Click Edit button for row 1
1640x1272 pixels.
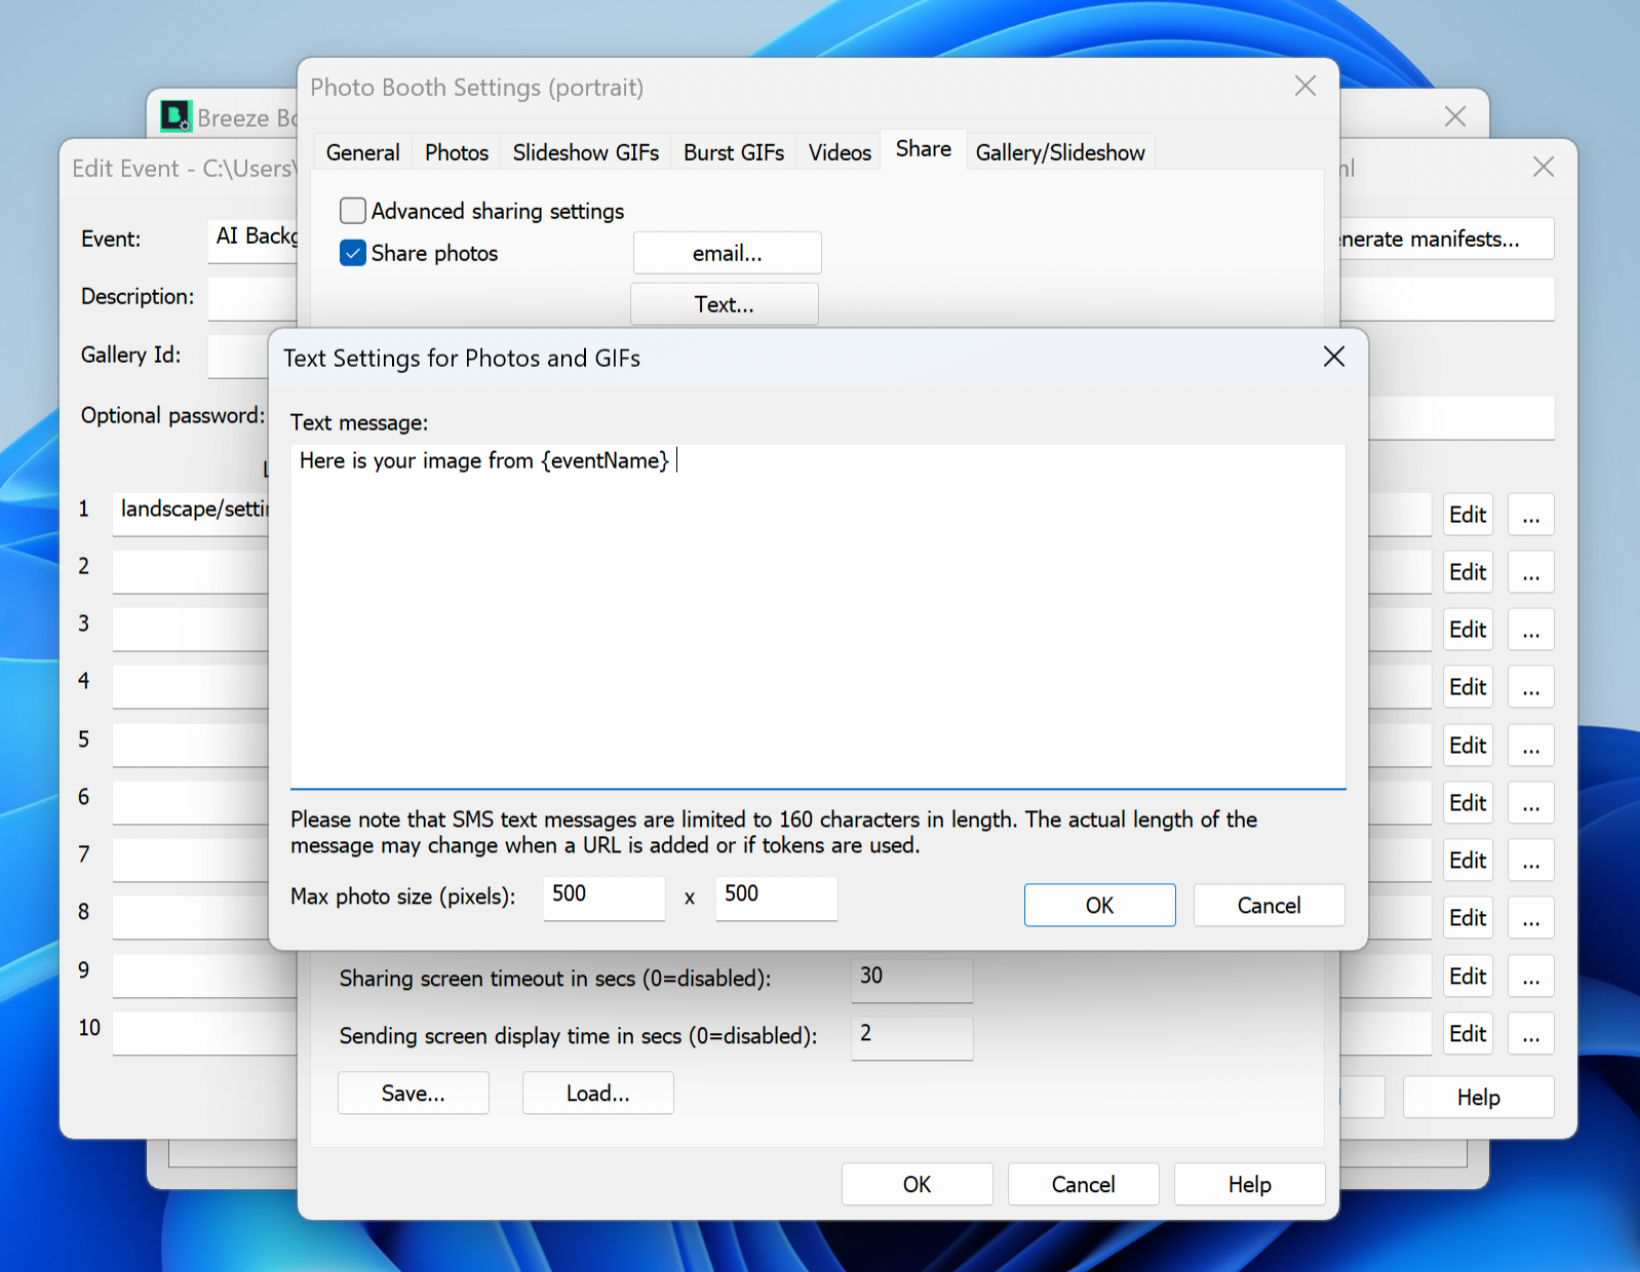point(1467,515)
